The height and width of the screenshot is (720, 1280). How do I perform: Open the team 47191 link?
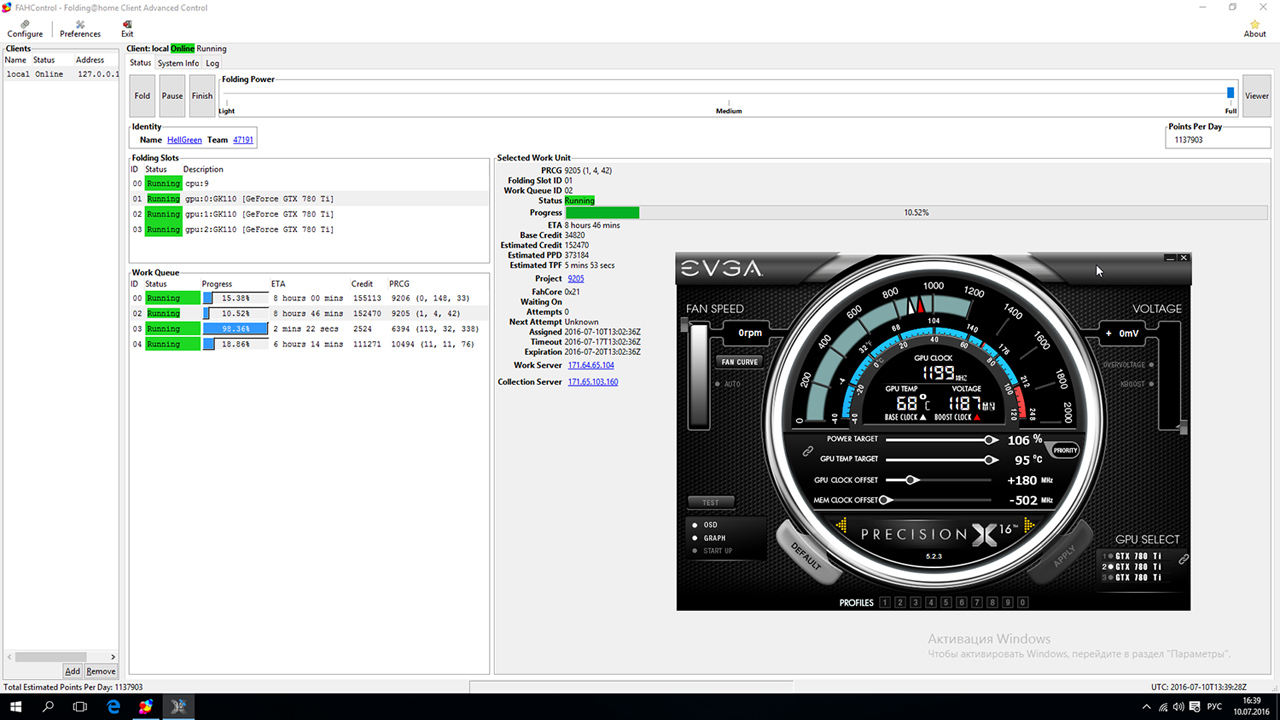pos(243,140)
